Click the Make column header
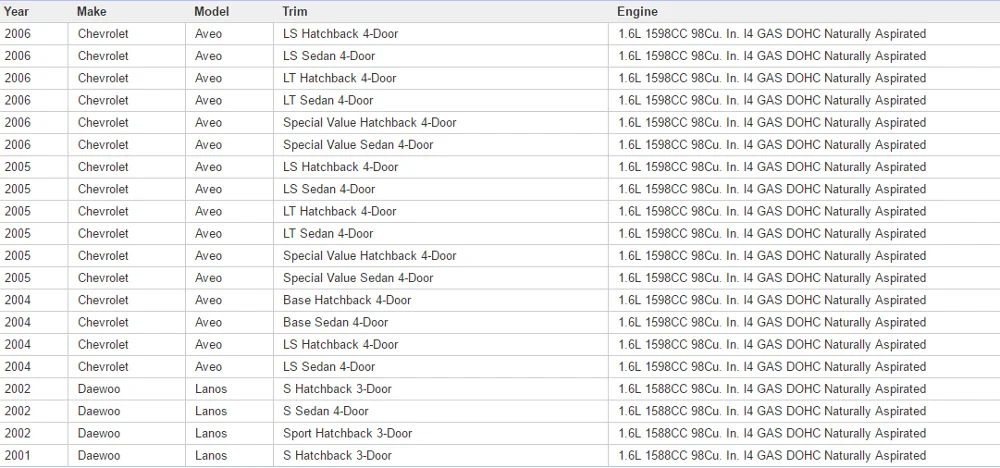Screen dimensions: 1000x468 (x=92, y=12)
